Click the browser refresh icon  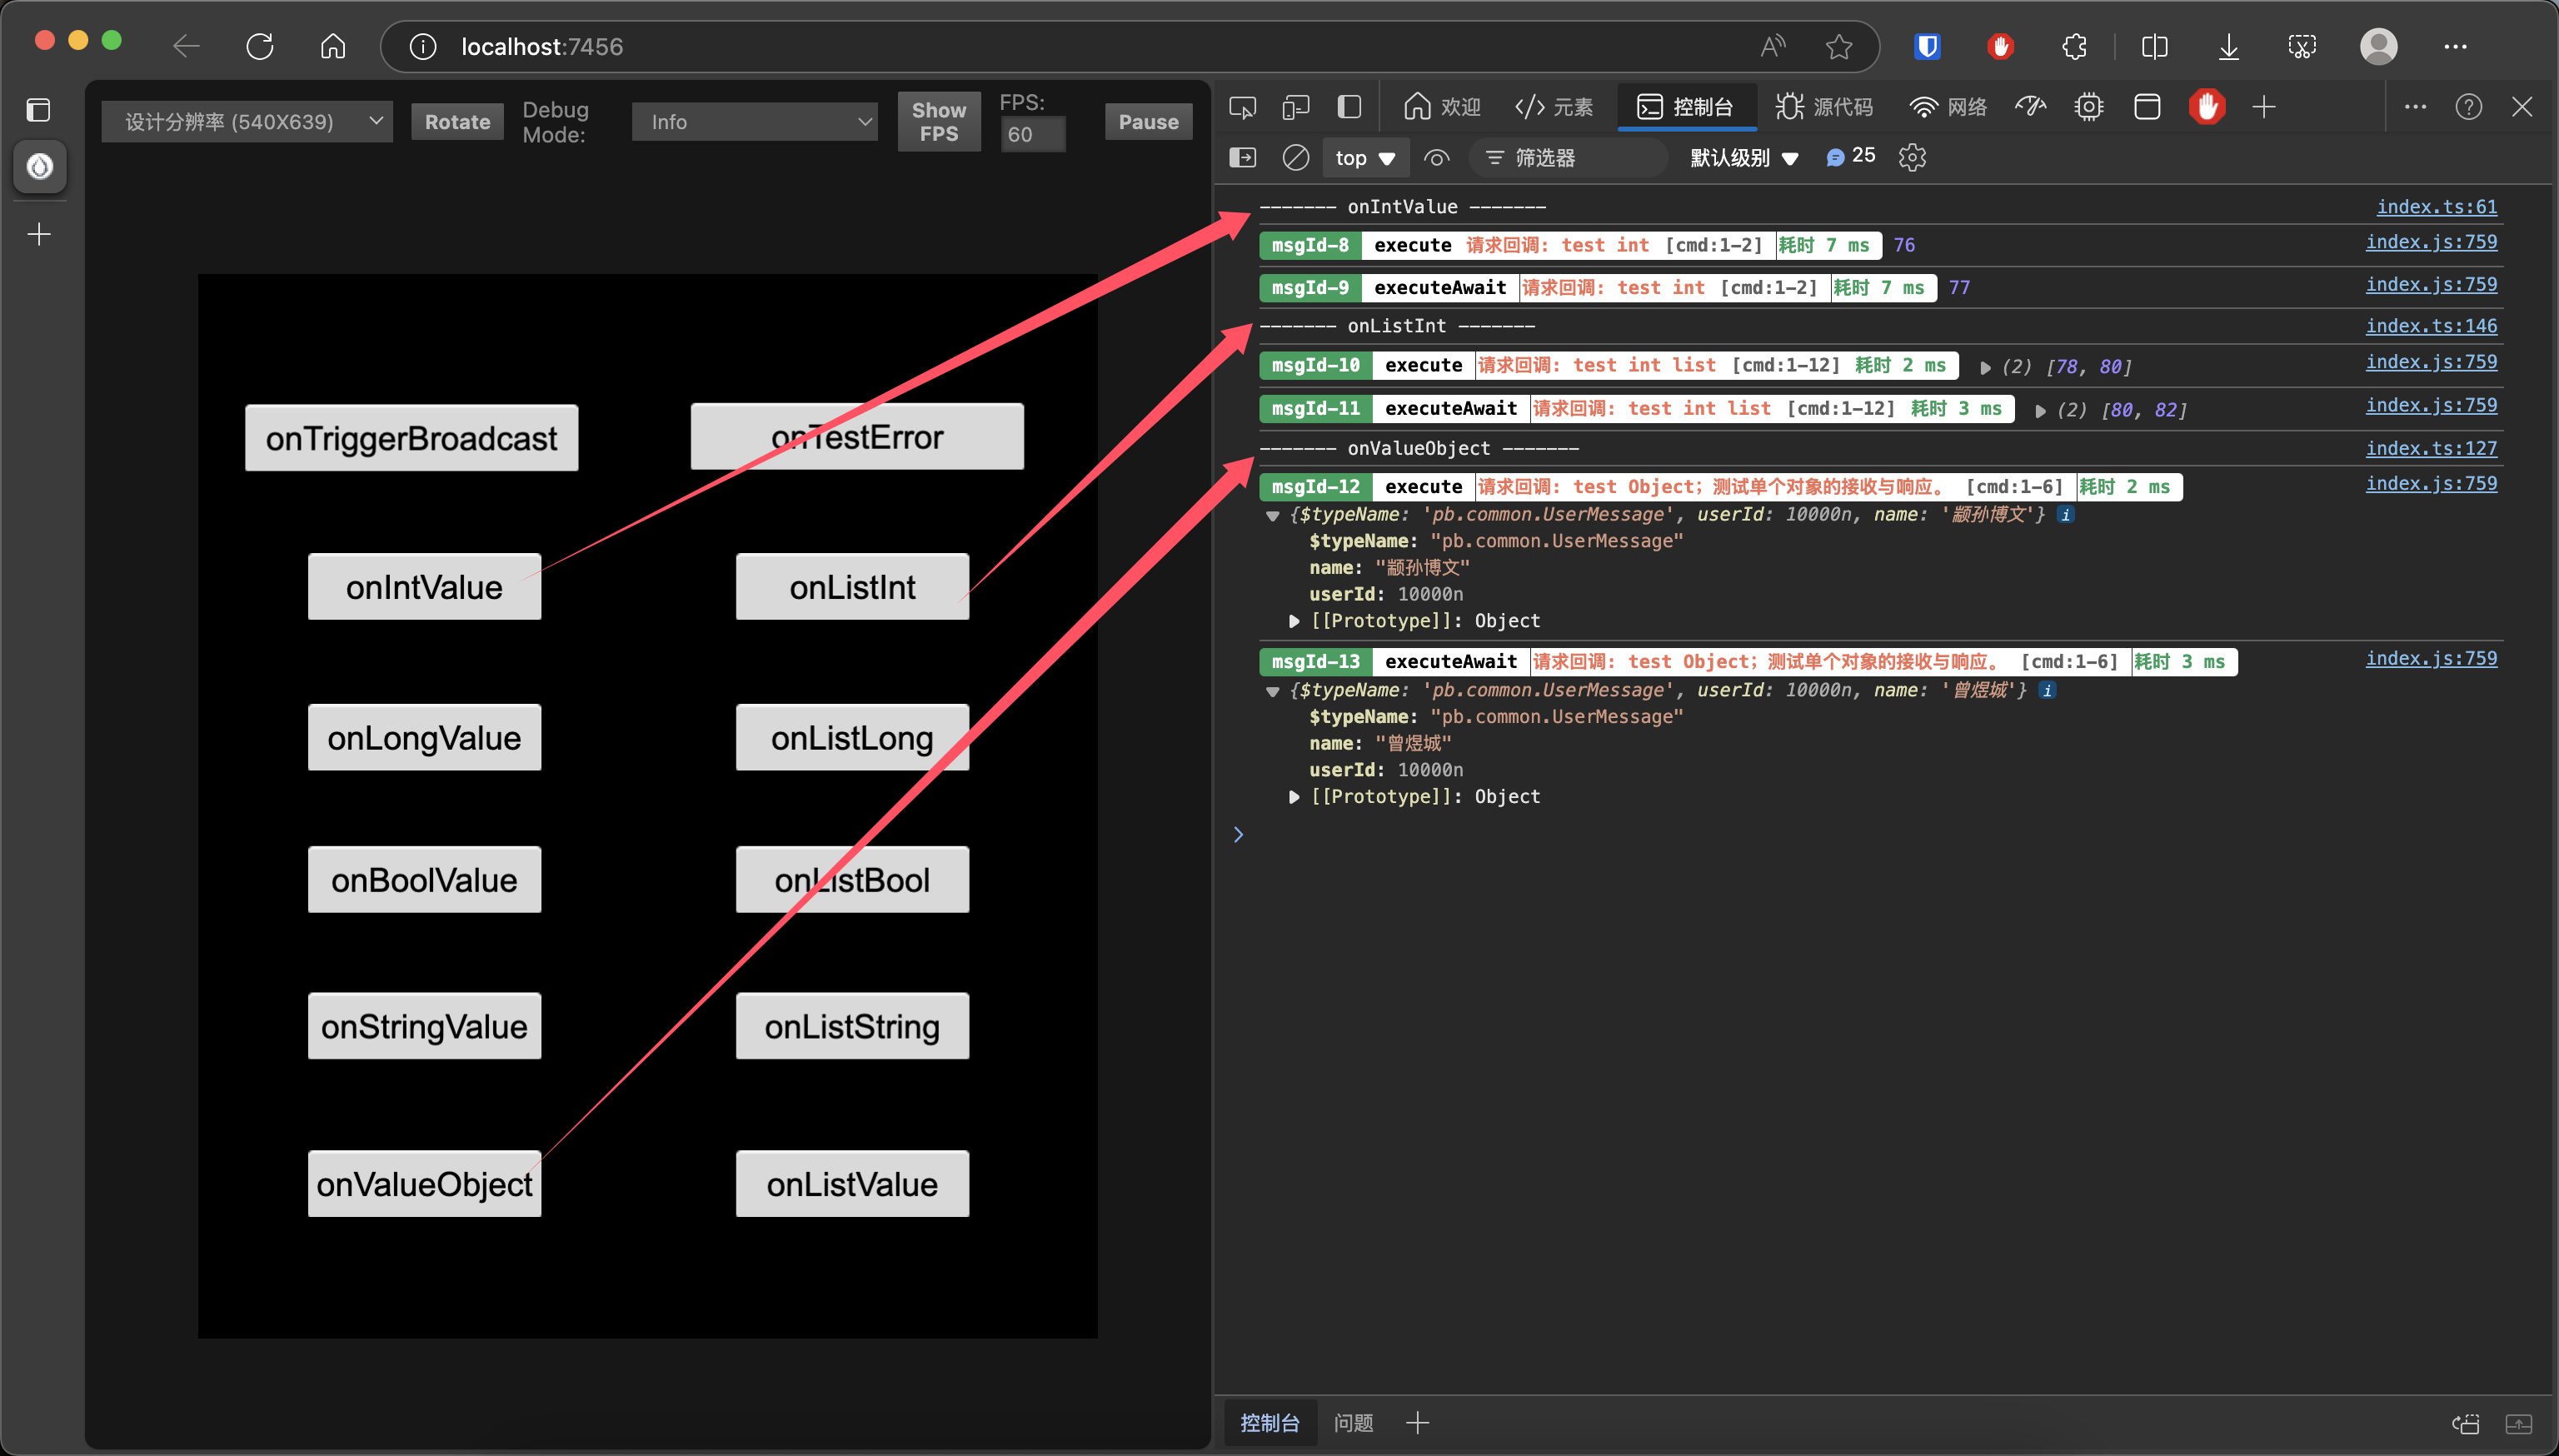click(260, 47)
